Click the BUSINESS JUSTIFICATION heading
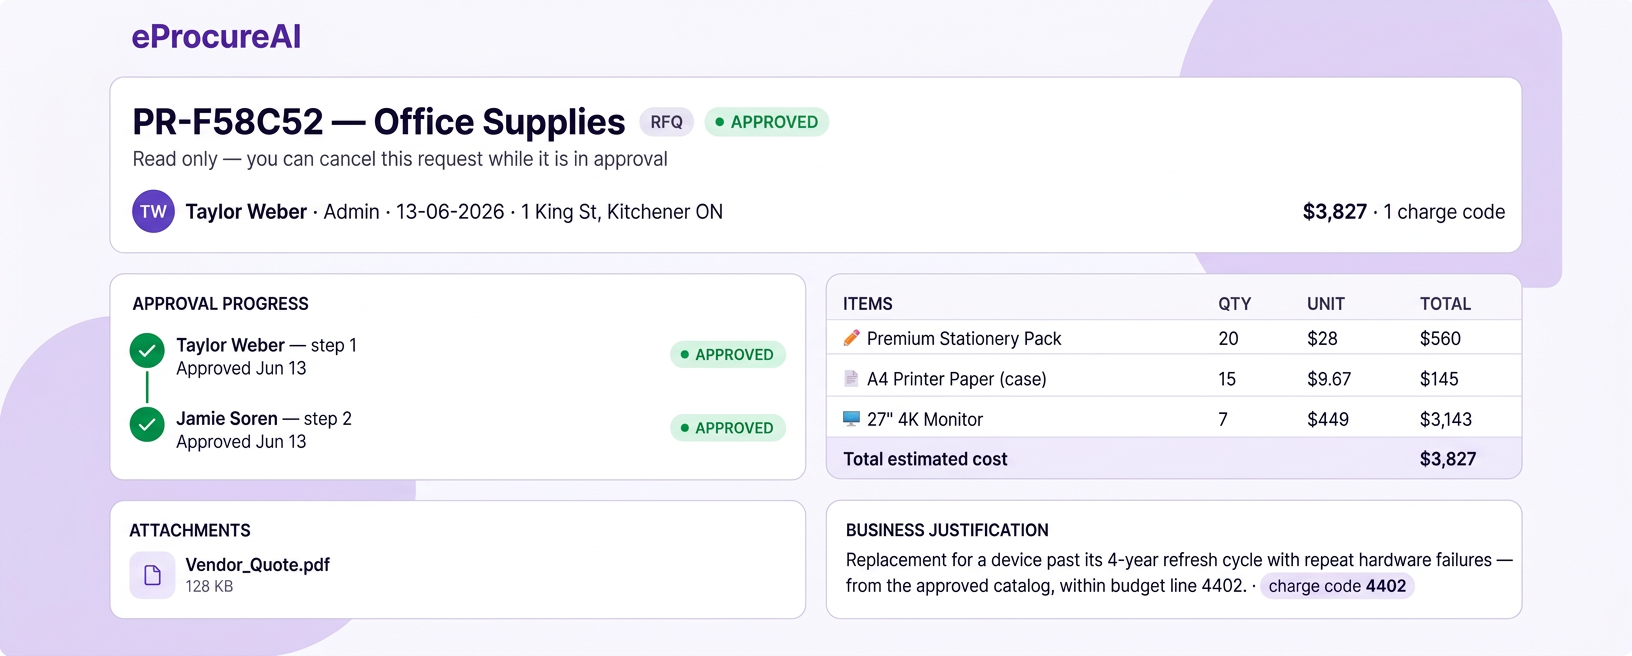 [x=947, y=531]
